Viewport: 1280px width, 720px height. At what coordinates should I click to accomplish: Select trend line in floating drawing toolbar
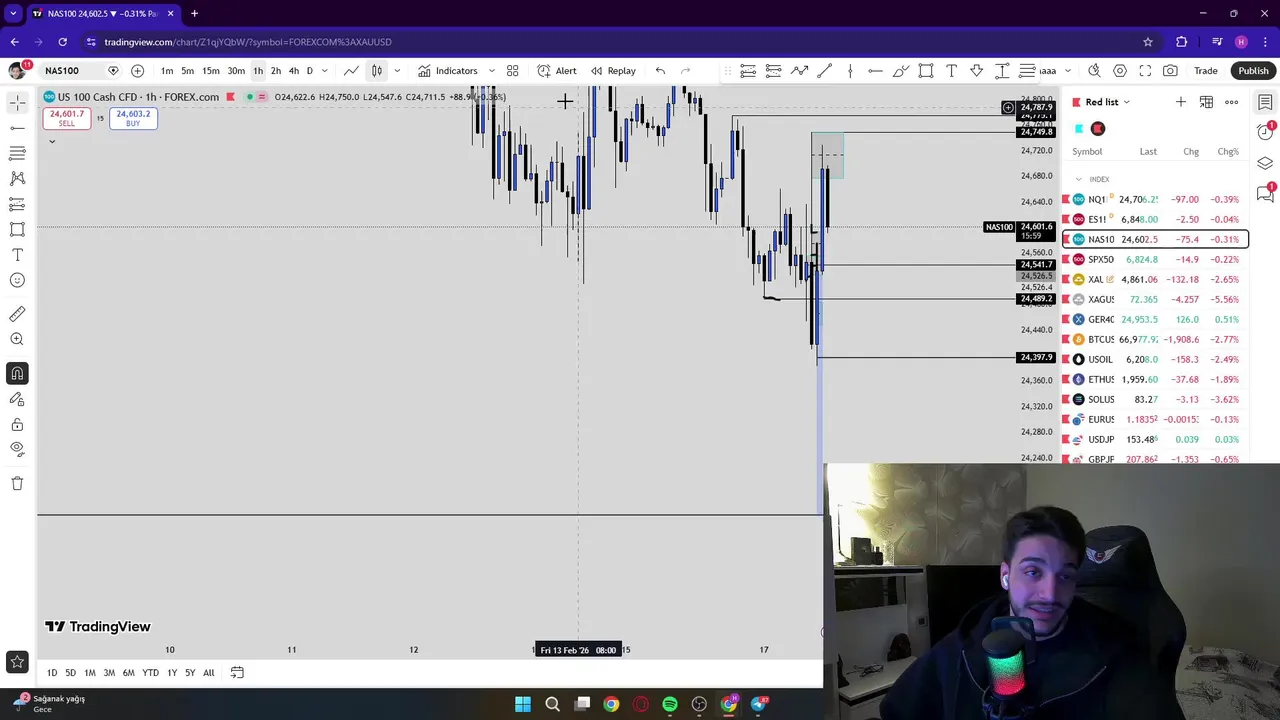[x=825, y=71]
